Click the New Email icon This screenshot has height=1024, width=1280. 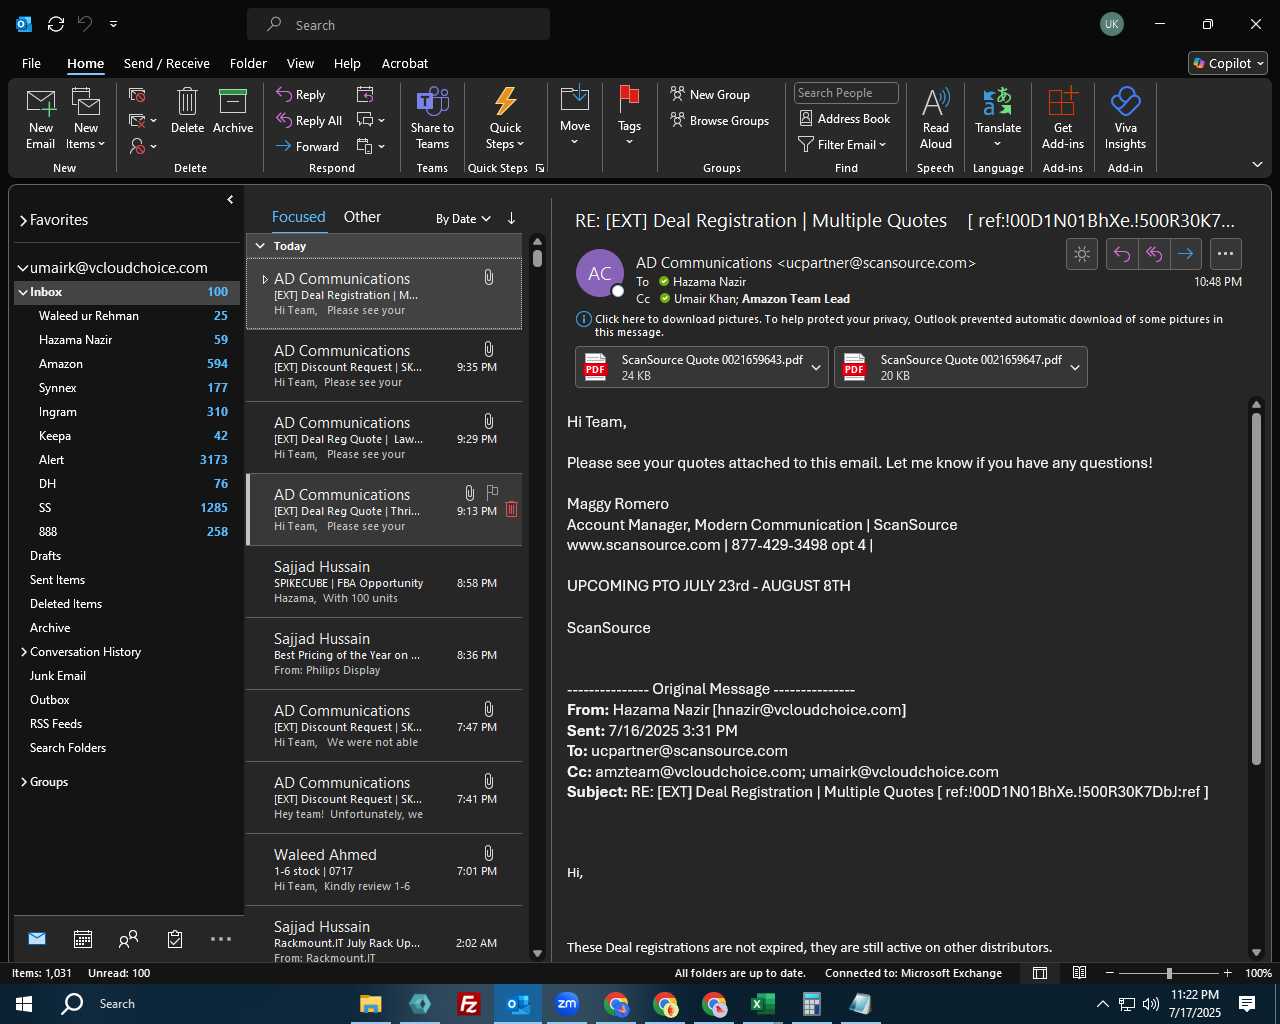(x=41, y=101)
